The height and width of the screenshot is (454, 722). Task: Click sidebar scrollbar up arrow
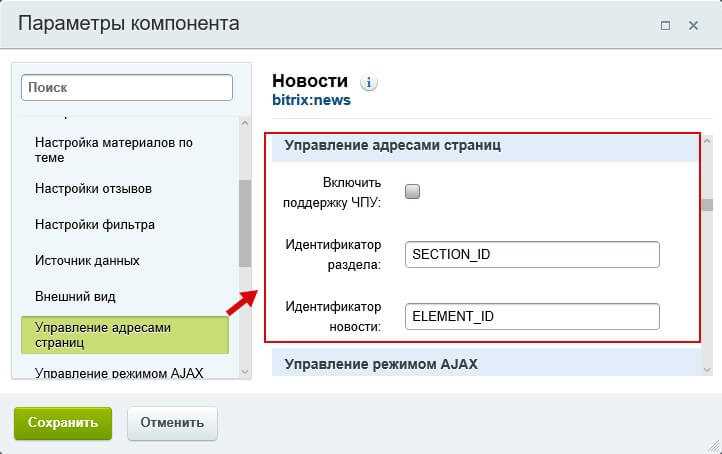[x=245, y=123]
